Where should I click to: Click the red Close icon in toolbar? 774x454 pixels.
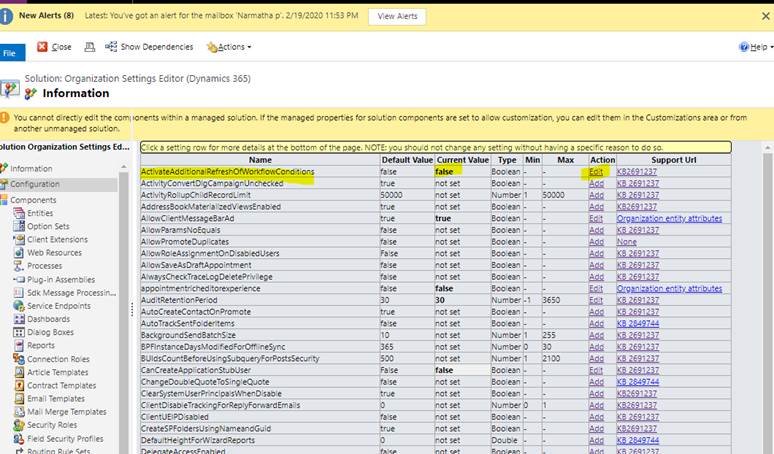[42, 46]
